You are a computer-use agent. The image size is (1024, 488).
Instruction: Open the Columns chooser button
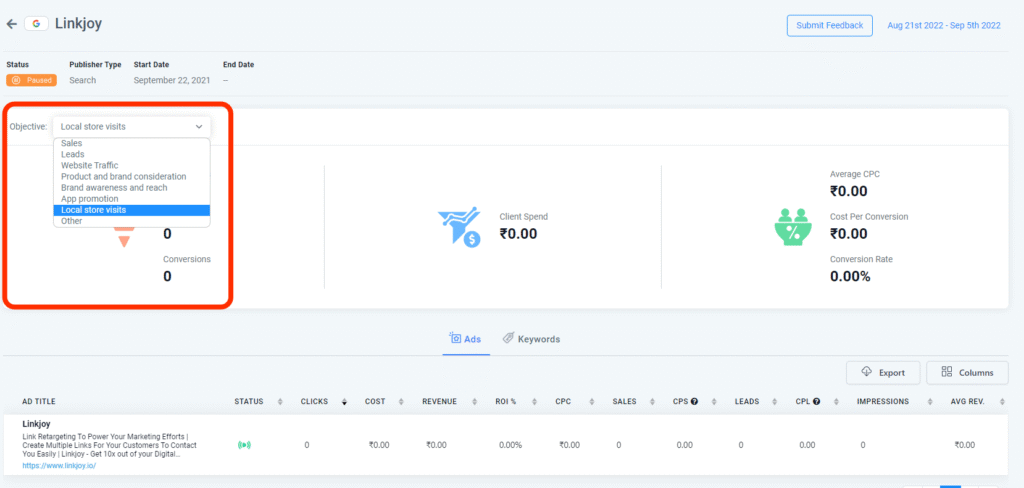pyautogui.click(x=966, y=373)
